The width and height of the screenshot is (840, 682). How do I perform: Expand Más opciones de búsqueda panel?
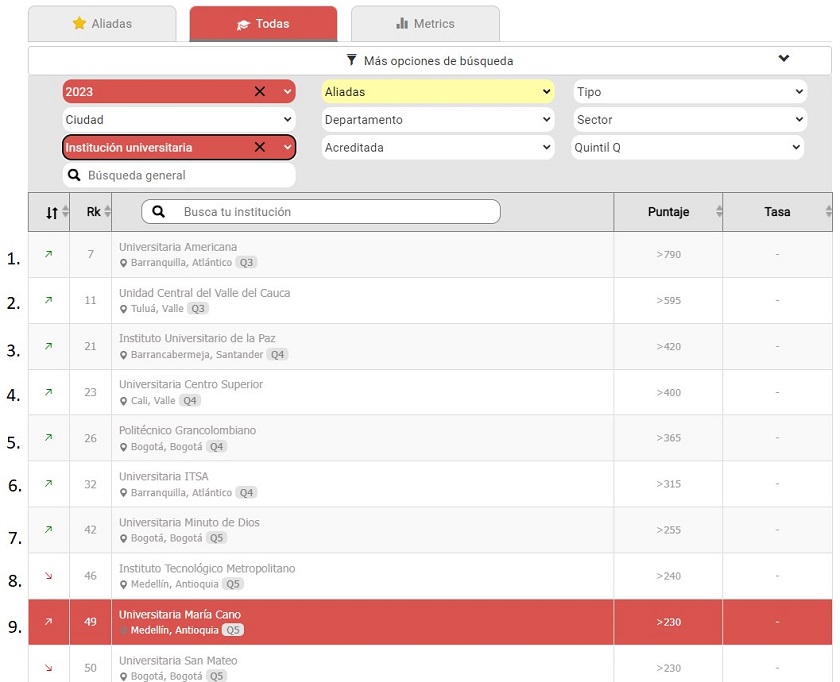pyautogui.click(x=430, y=61)
